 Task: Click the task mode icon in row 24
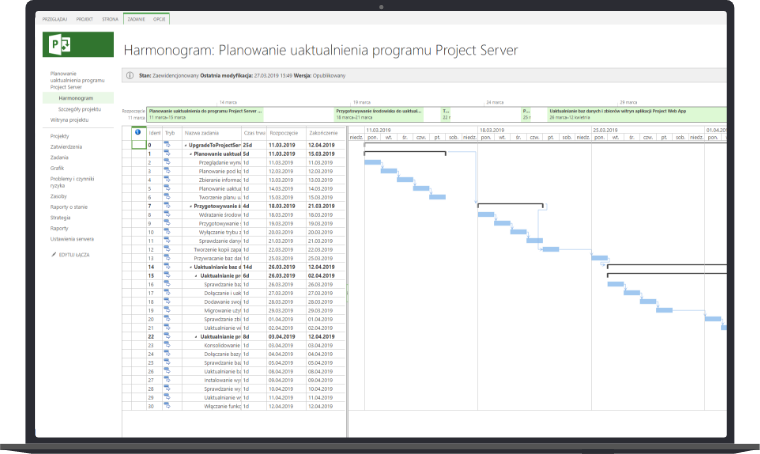click(167, 354)
